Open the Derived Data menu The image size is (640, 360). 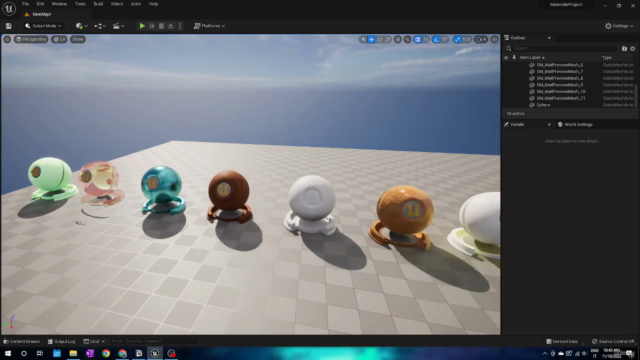click(x=562, y=341)
